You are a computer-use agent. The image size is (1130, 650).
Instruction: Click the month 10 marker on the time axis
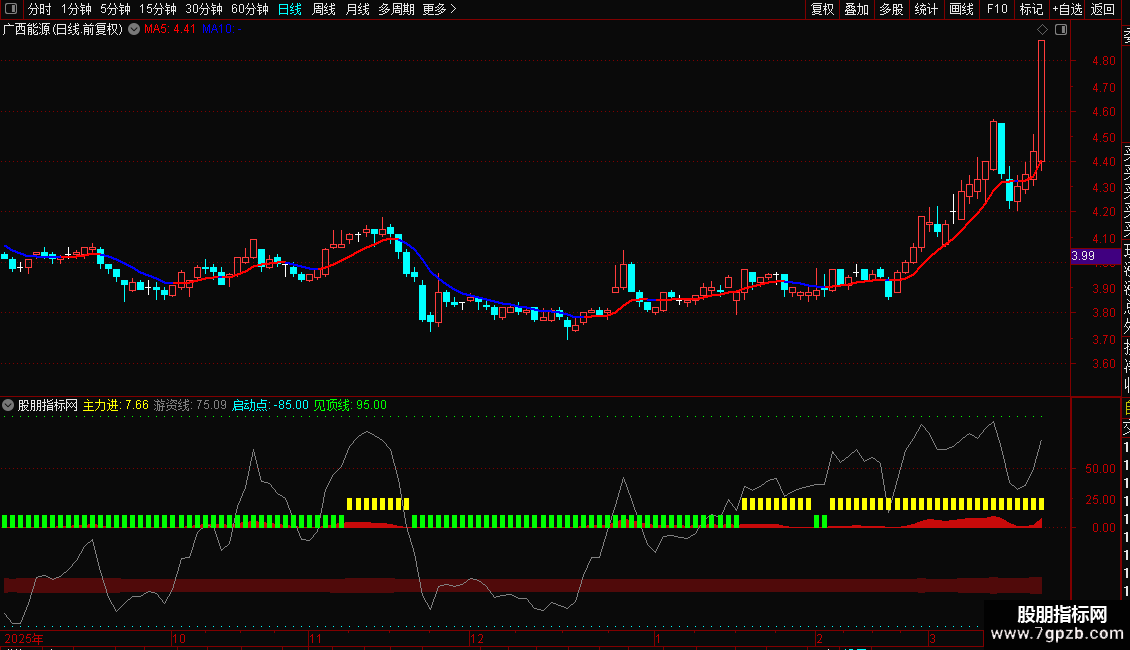[179, 639]
